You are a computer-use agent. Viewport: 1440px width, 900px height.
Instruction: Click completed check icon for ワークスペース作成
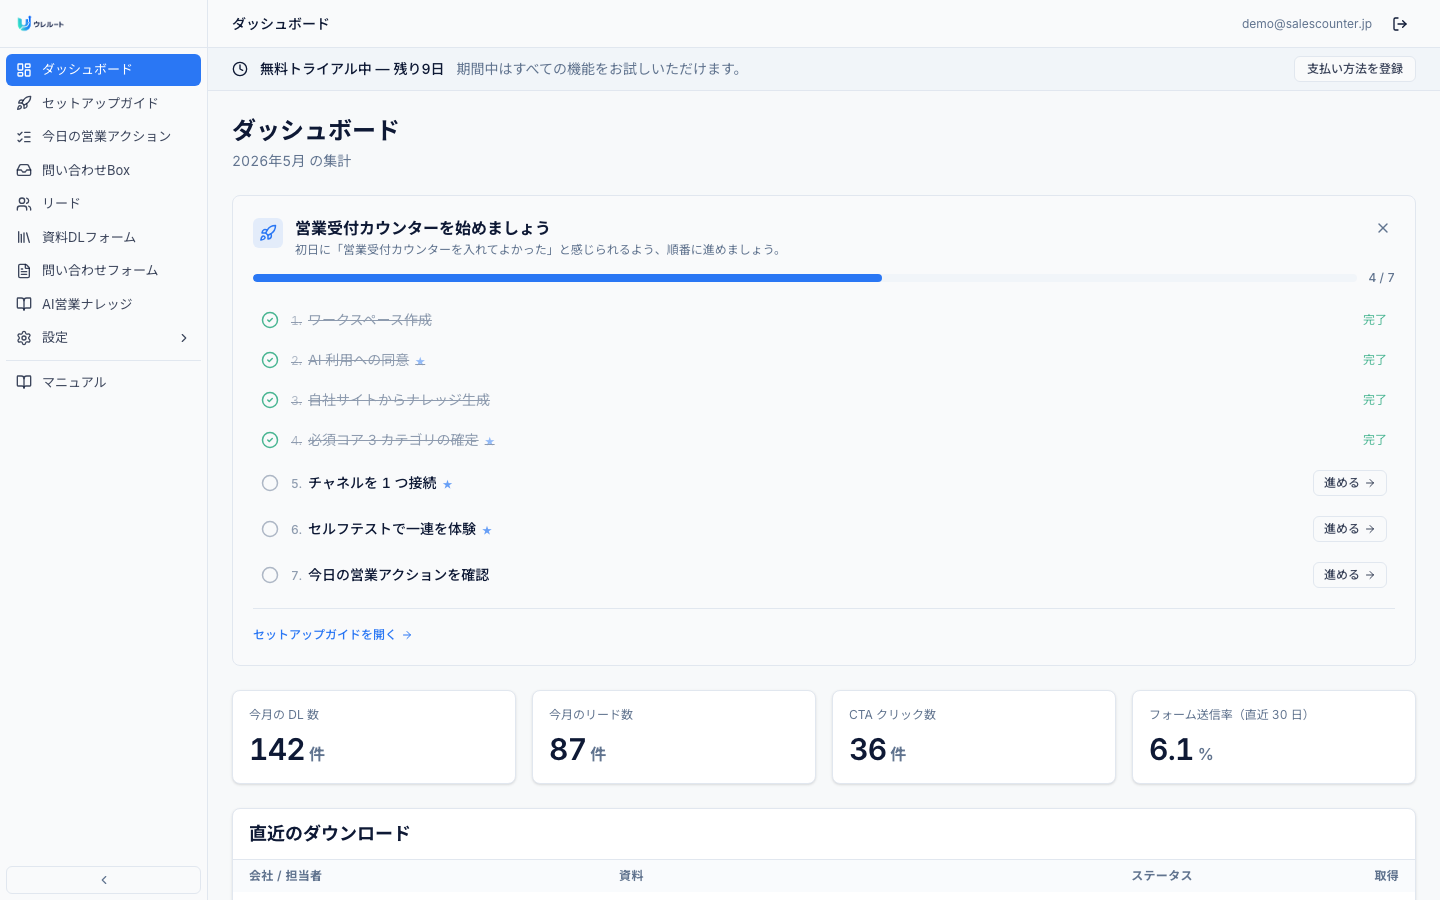(x=270, y=320)
